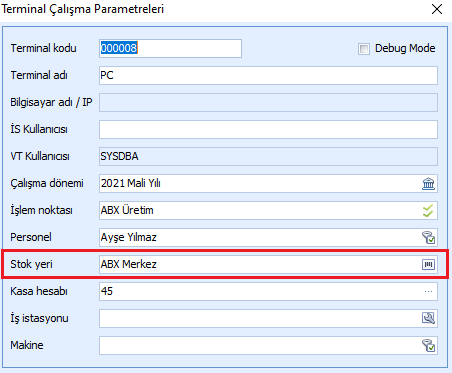Image resolution: width=452 pixels, height=373 pixels.
Task: Click the Çalışma dönemi field text 2021 Mali Yılı
Action: [x=131, y=183]
